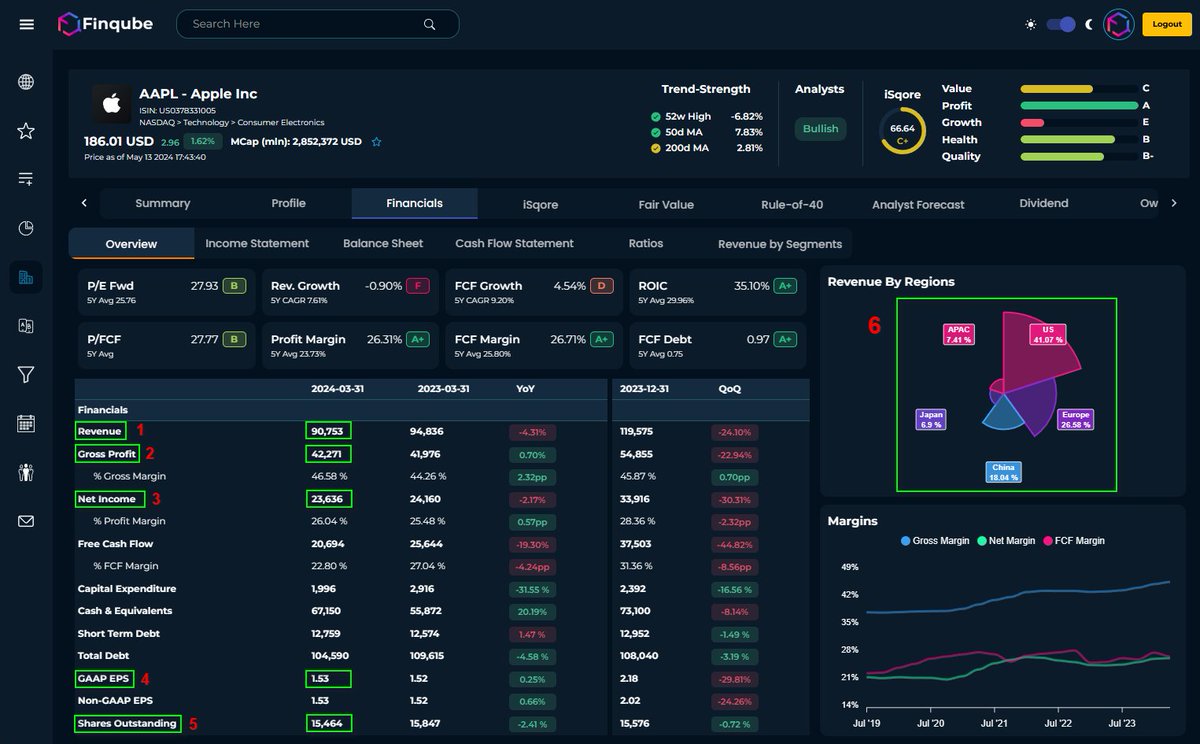The width and height of the screenshot is (1200, 744).
Task: Click the FCF Growth D grade badge
Action: pyautogui.click(x=601, y=286)
